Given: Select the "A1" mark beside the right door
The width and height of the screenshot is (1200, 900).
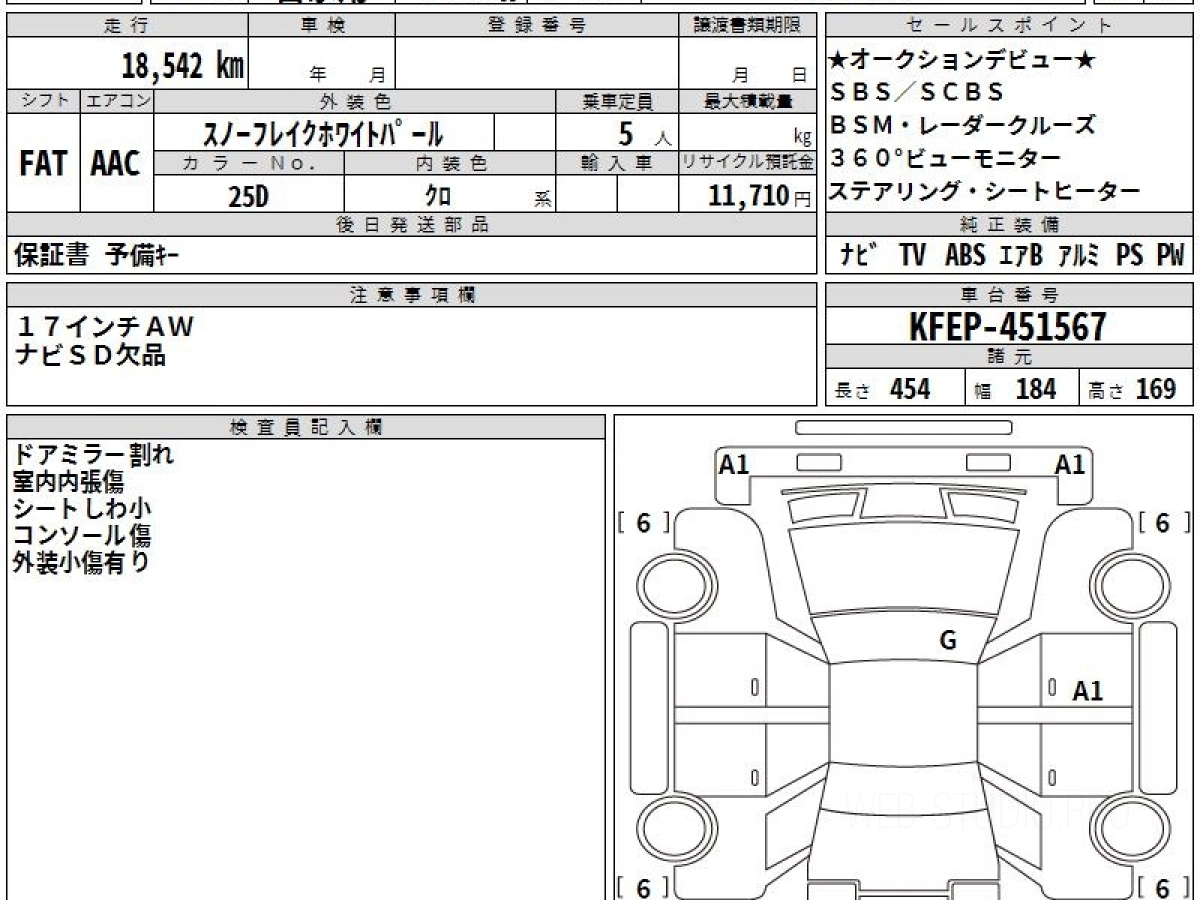Looking at the screenshot, I should 1088,690.
